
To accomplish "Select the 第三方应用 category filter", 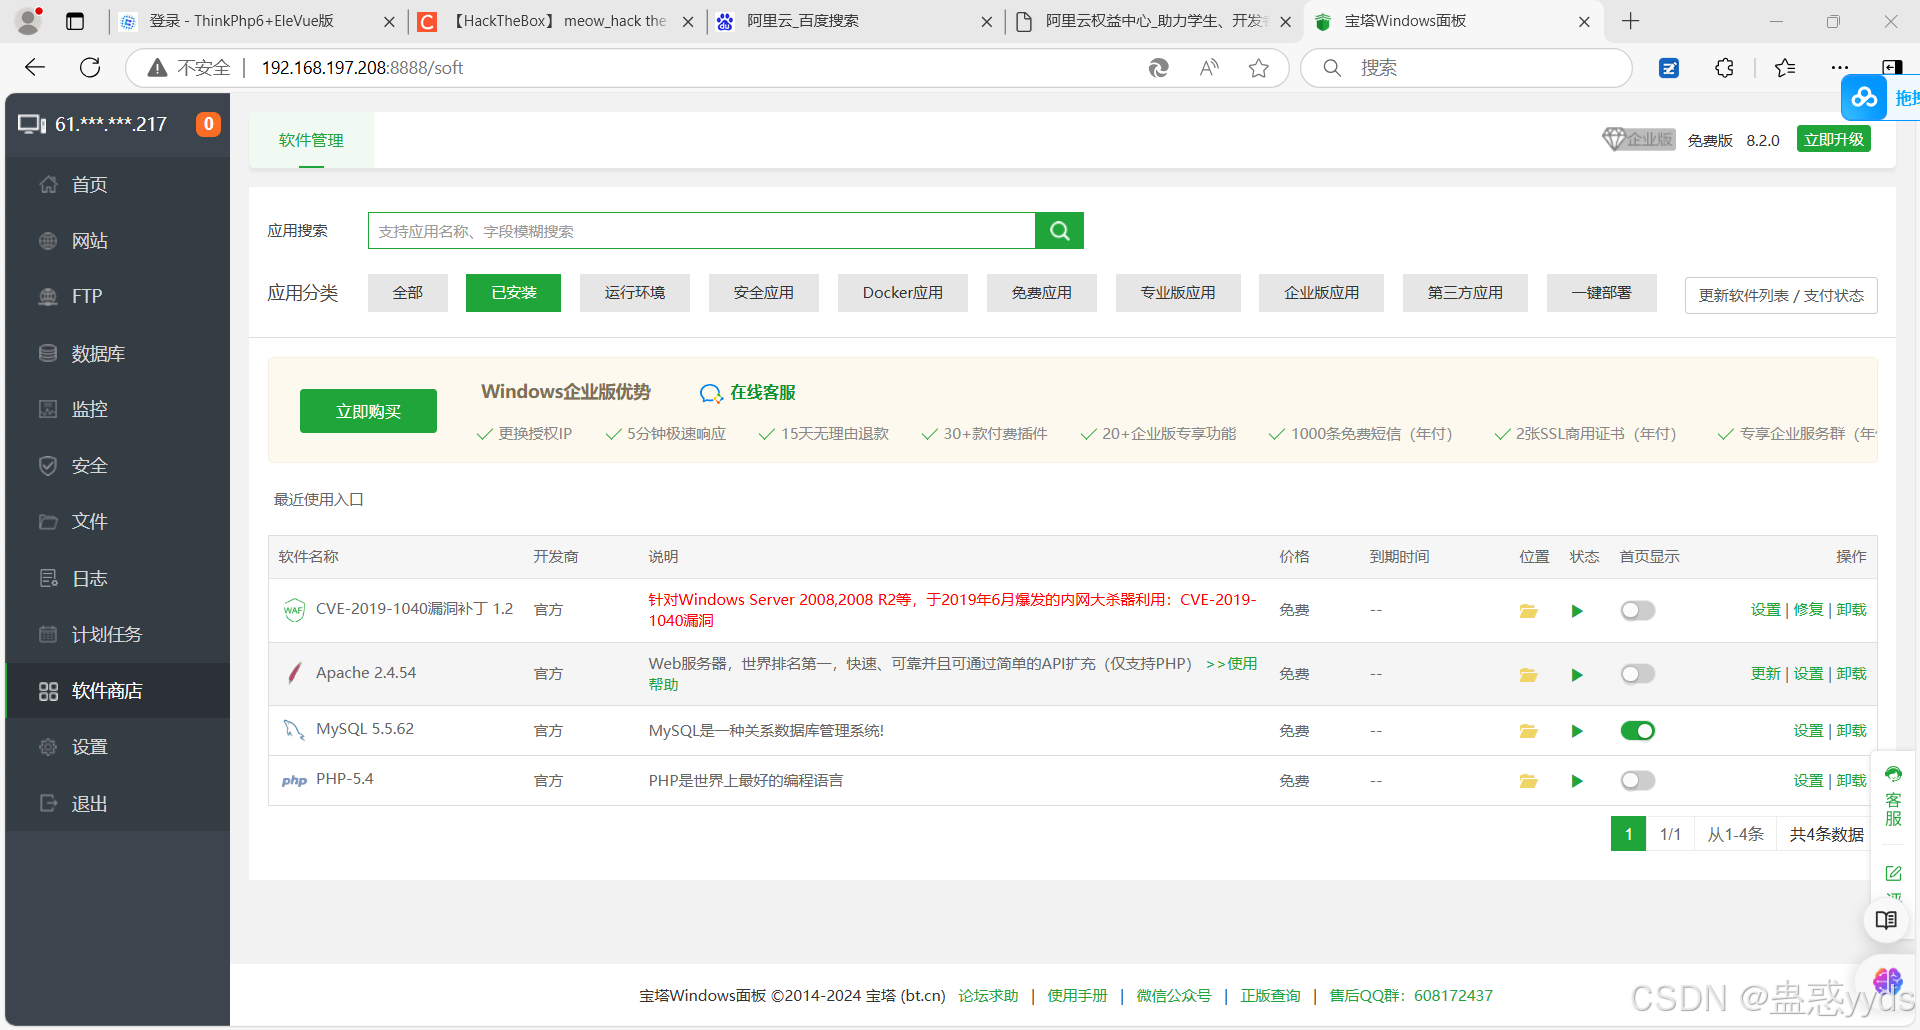I will [1465, 293].
